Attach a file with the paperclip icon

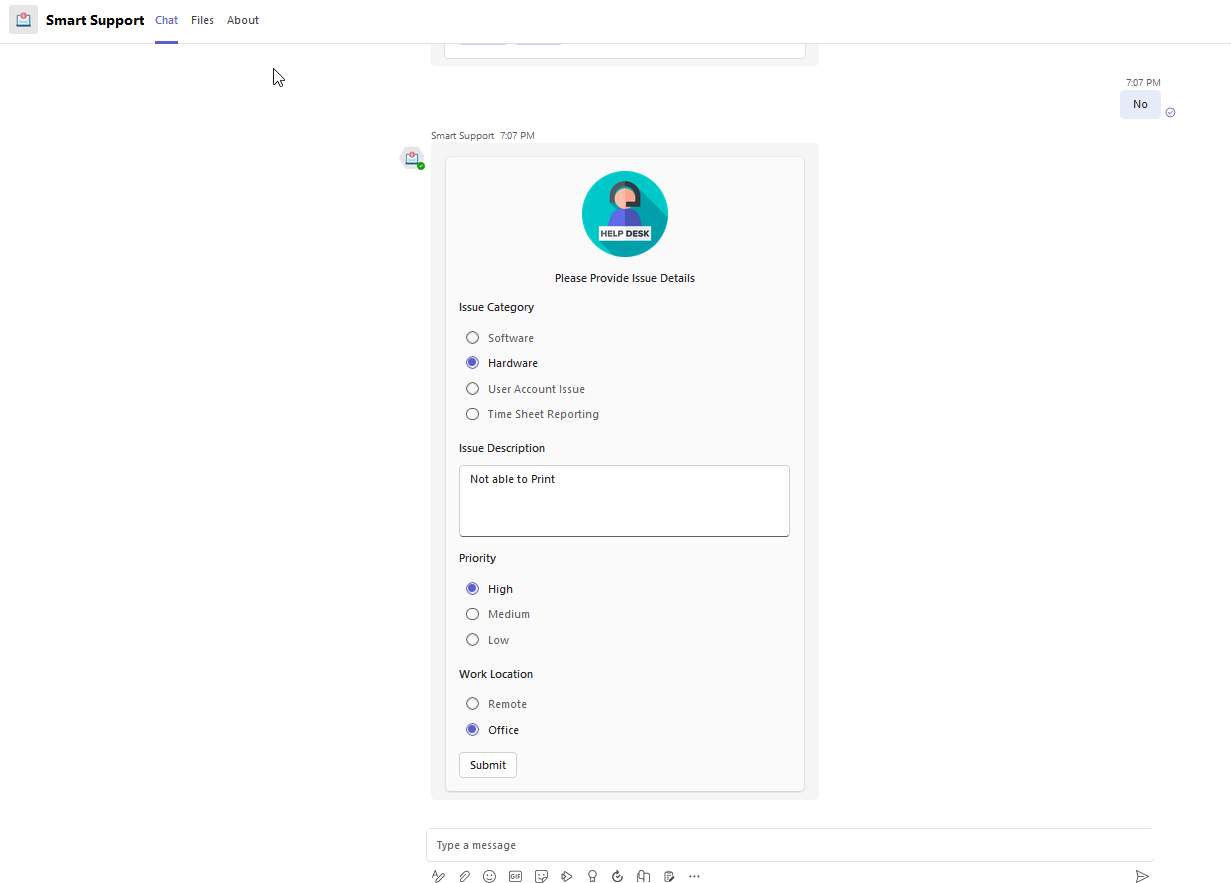tap(464, 876)
